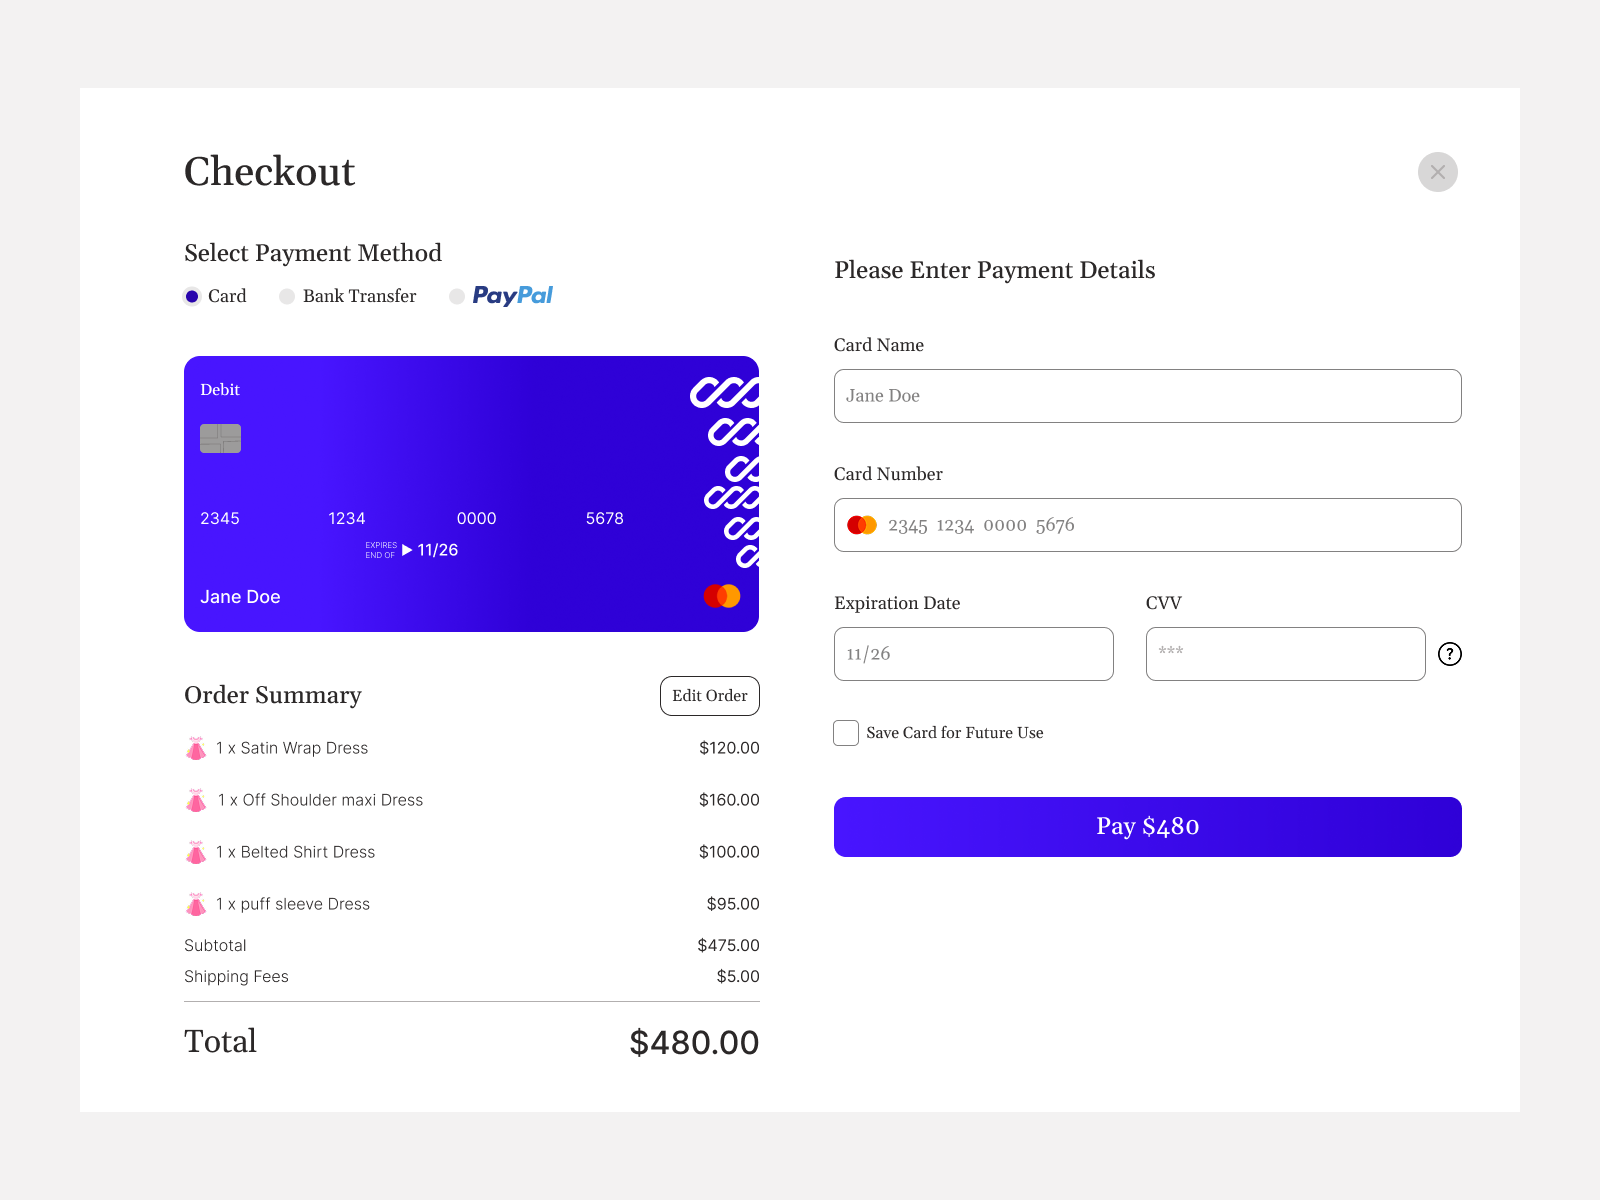1600x1200 pixels.
Task: Choose the PayPal radio option
Action: (x=457, y=296)
